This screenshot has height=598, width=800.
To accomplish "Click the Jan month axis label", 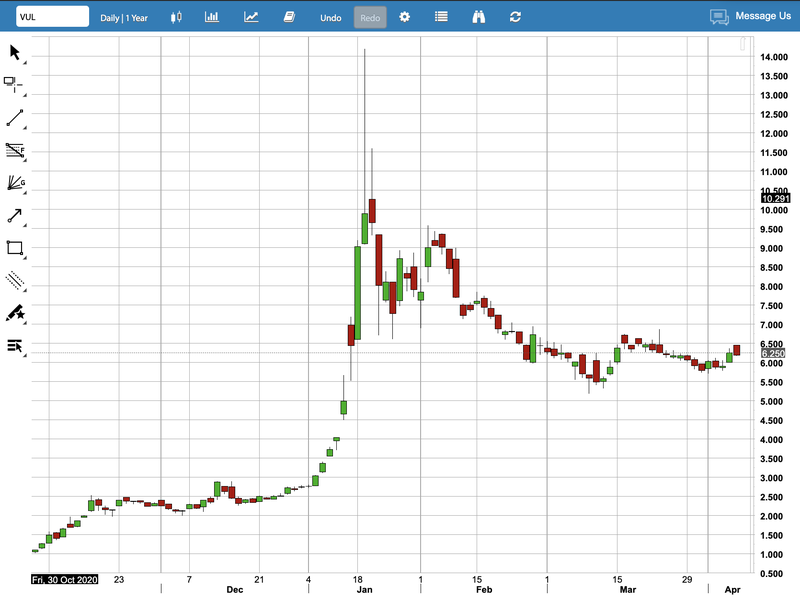I will pyautogui.click(x=364, y=589).
